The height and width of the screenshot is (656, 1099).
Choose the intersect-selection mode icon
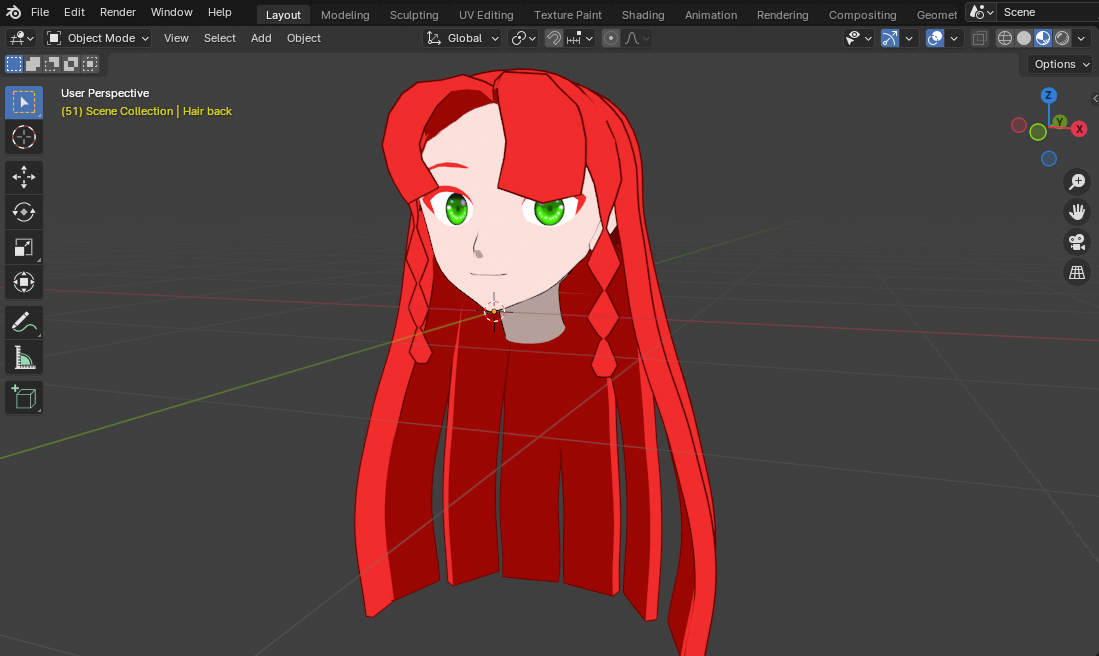(x=90, y=64)
